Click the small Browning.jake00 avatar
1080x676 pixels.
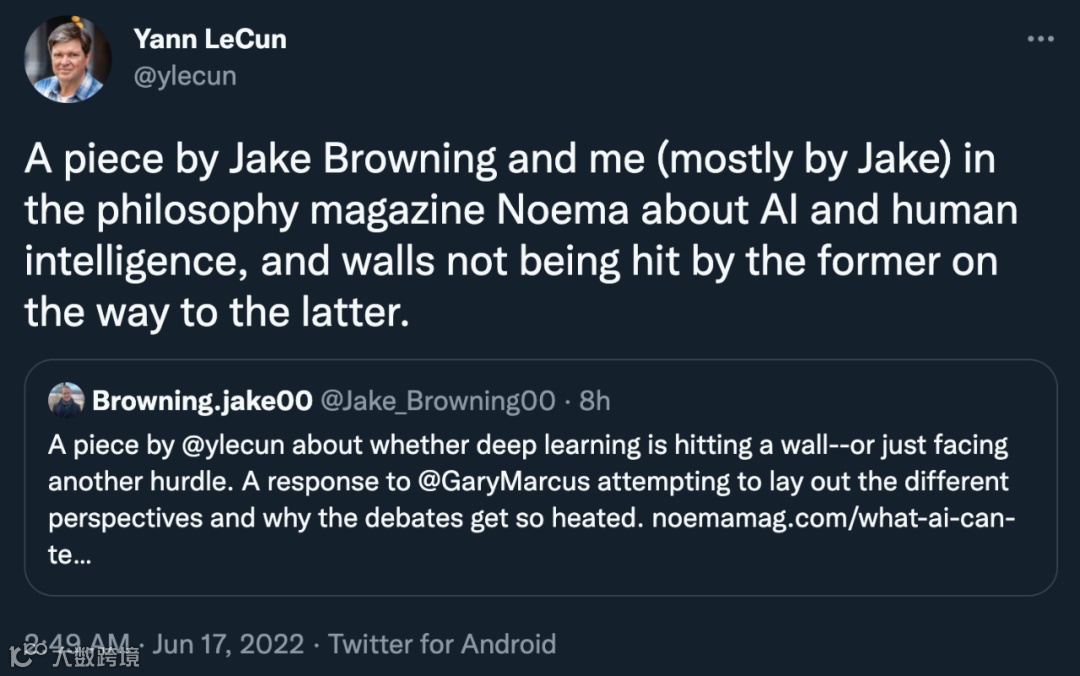[x=66, y=401]
